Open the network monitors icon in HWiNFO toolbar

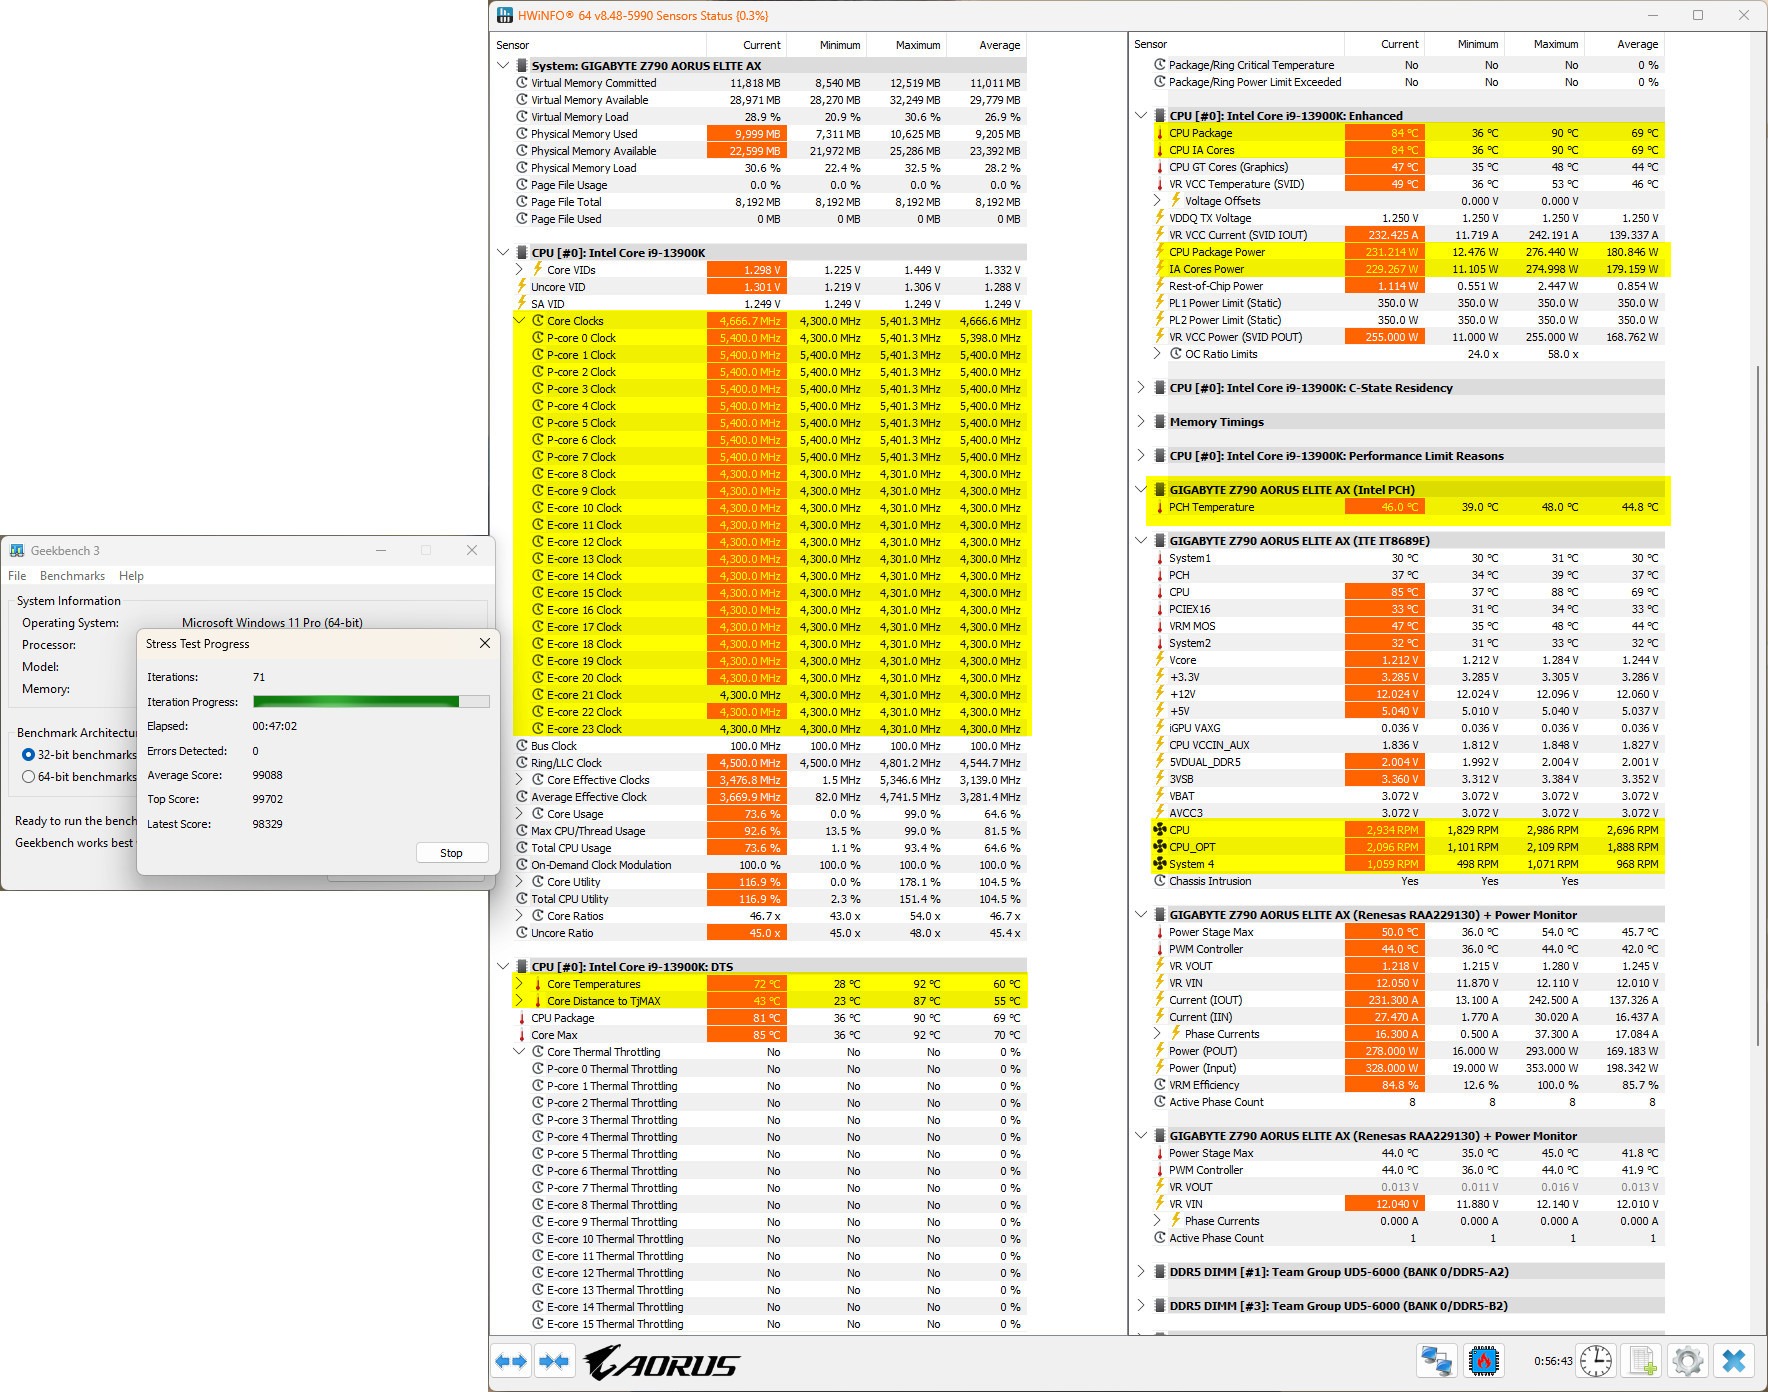click(1437, 1361)
